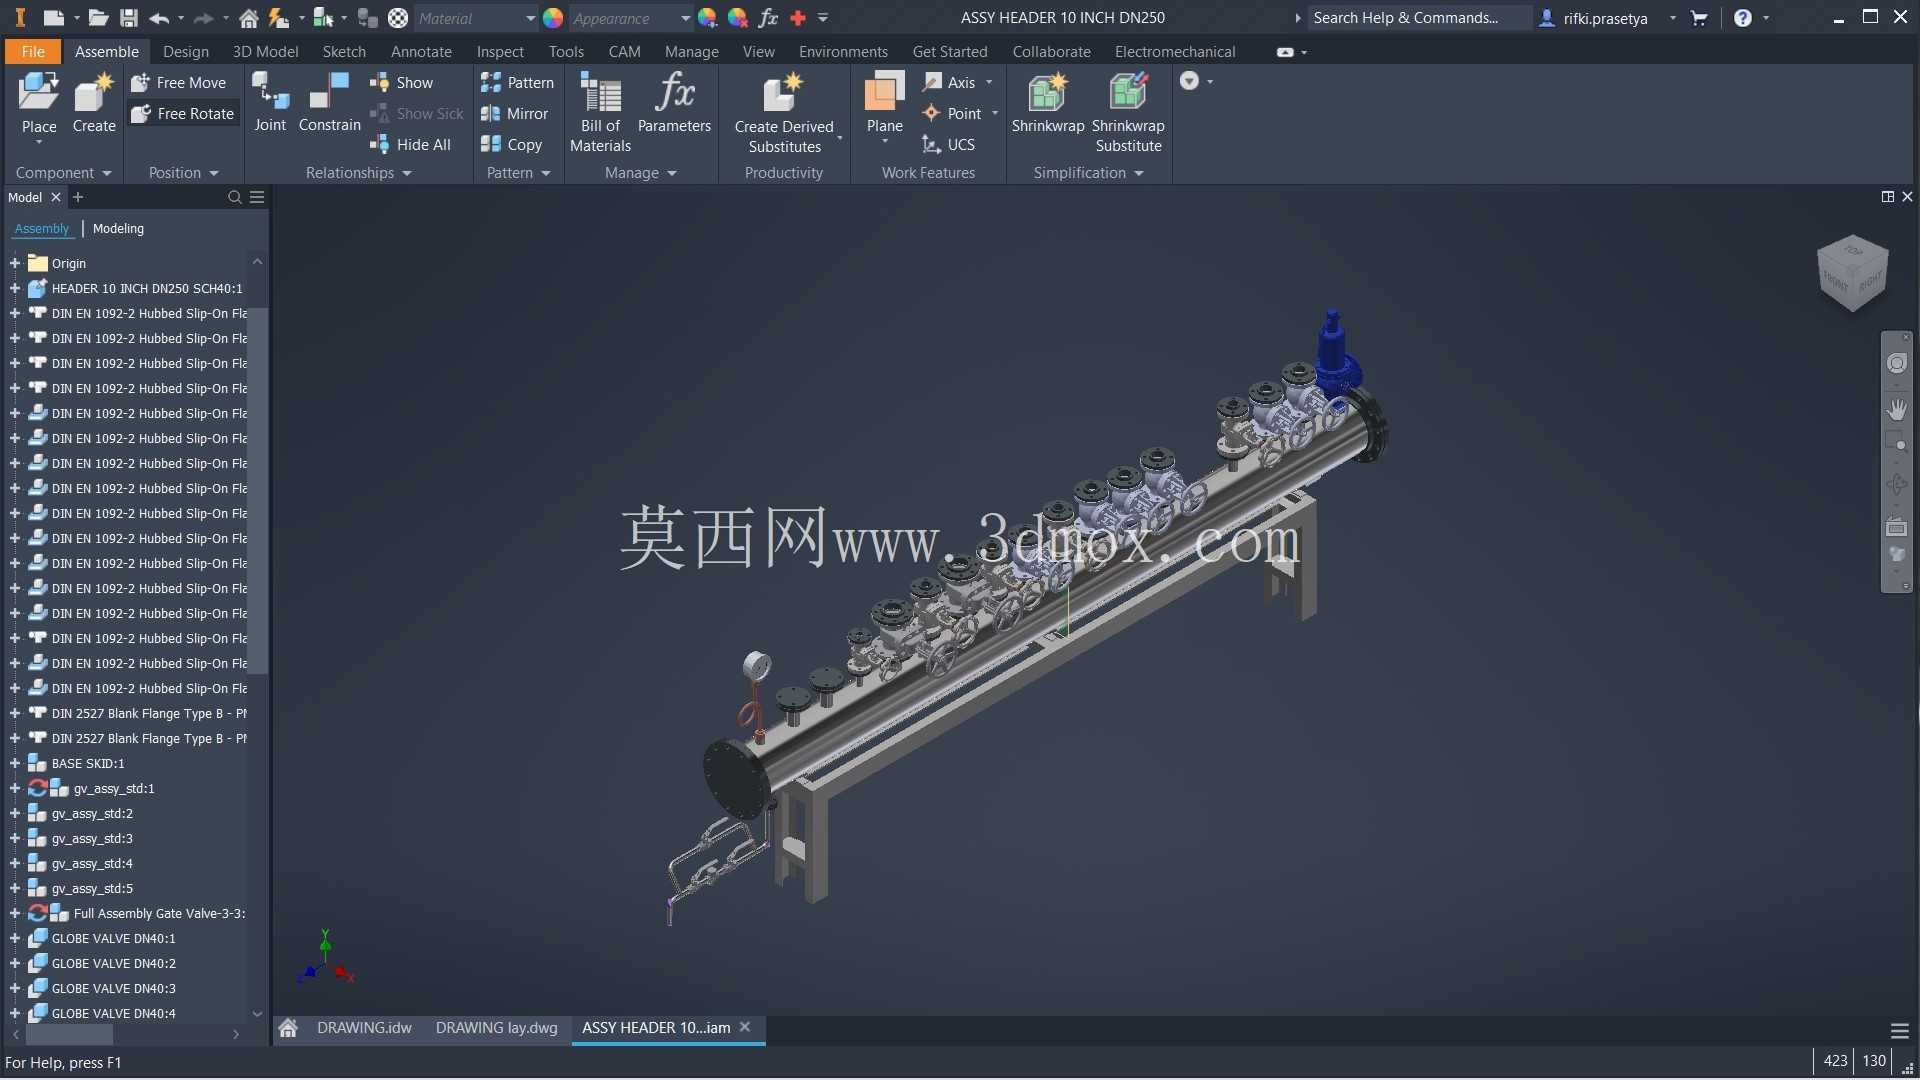Click the Copy components tool
Screen dimensions: 1920x1080
tap(512, 145)
